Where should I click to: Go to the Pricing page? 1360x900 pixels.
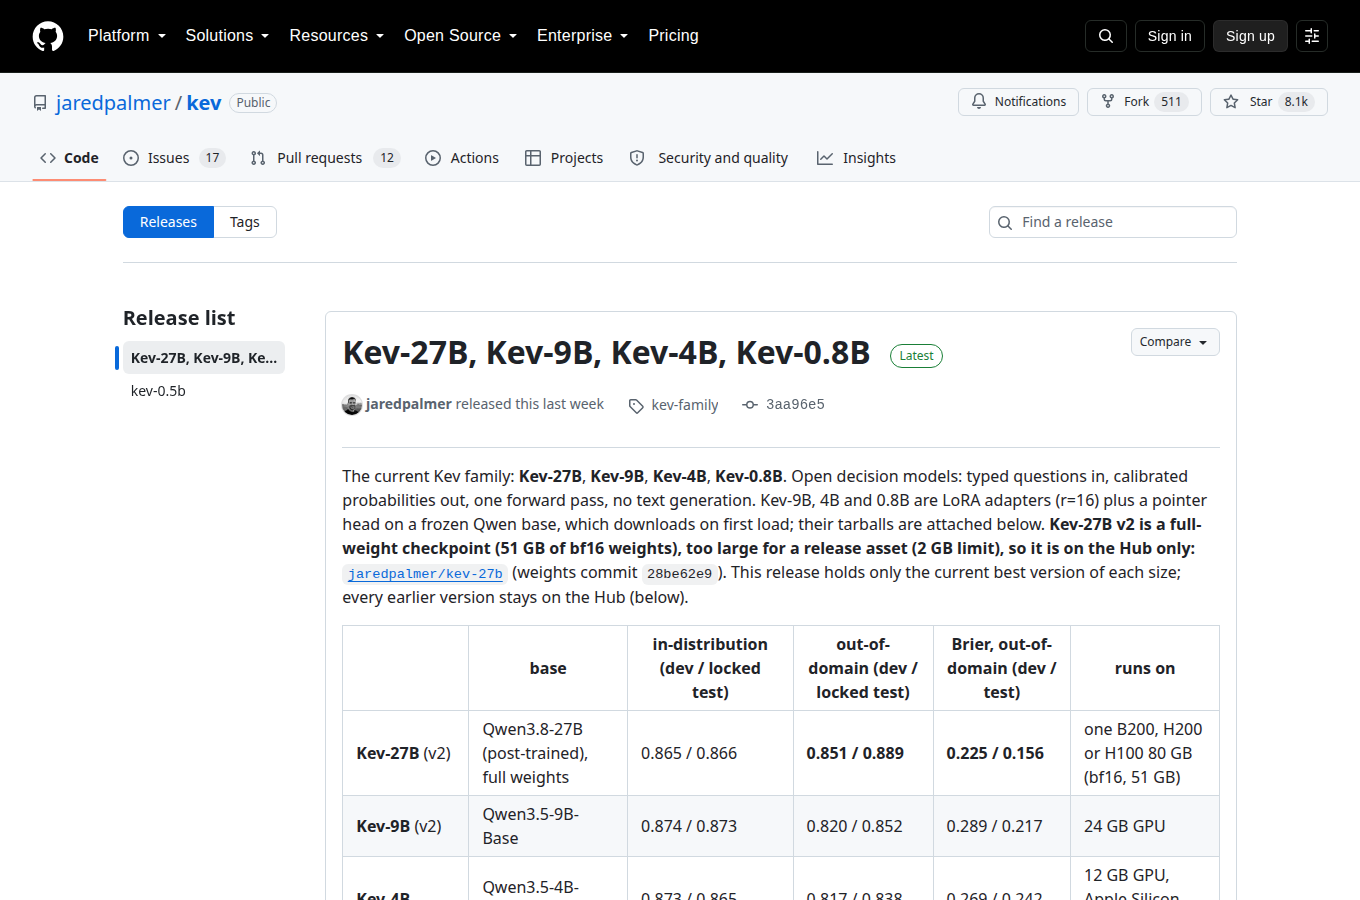[673, 36]
